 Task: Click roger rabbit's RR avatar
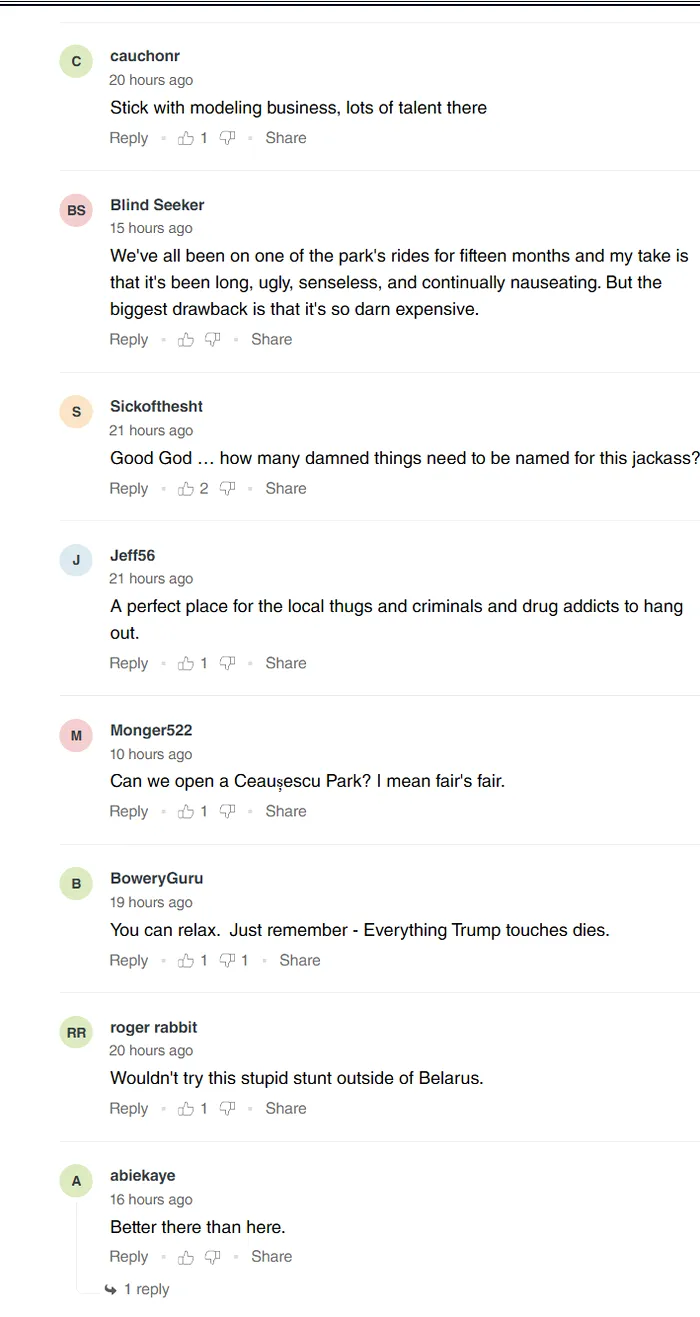click(76, 1032)
